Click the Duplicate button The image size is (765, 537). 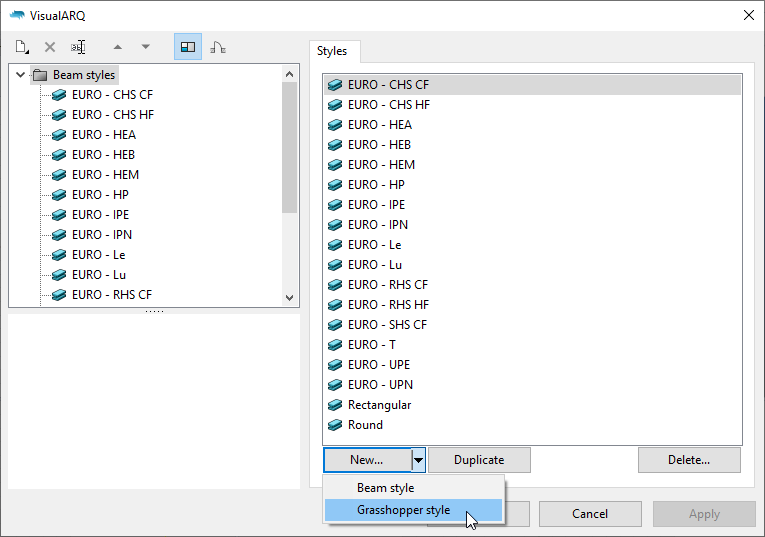[479, 460]
